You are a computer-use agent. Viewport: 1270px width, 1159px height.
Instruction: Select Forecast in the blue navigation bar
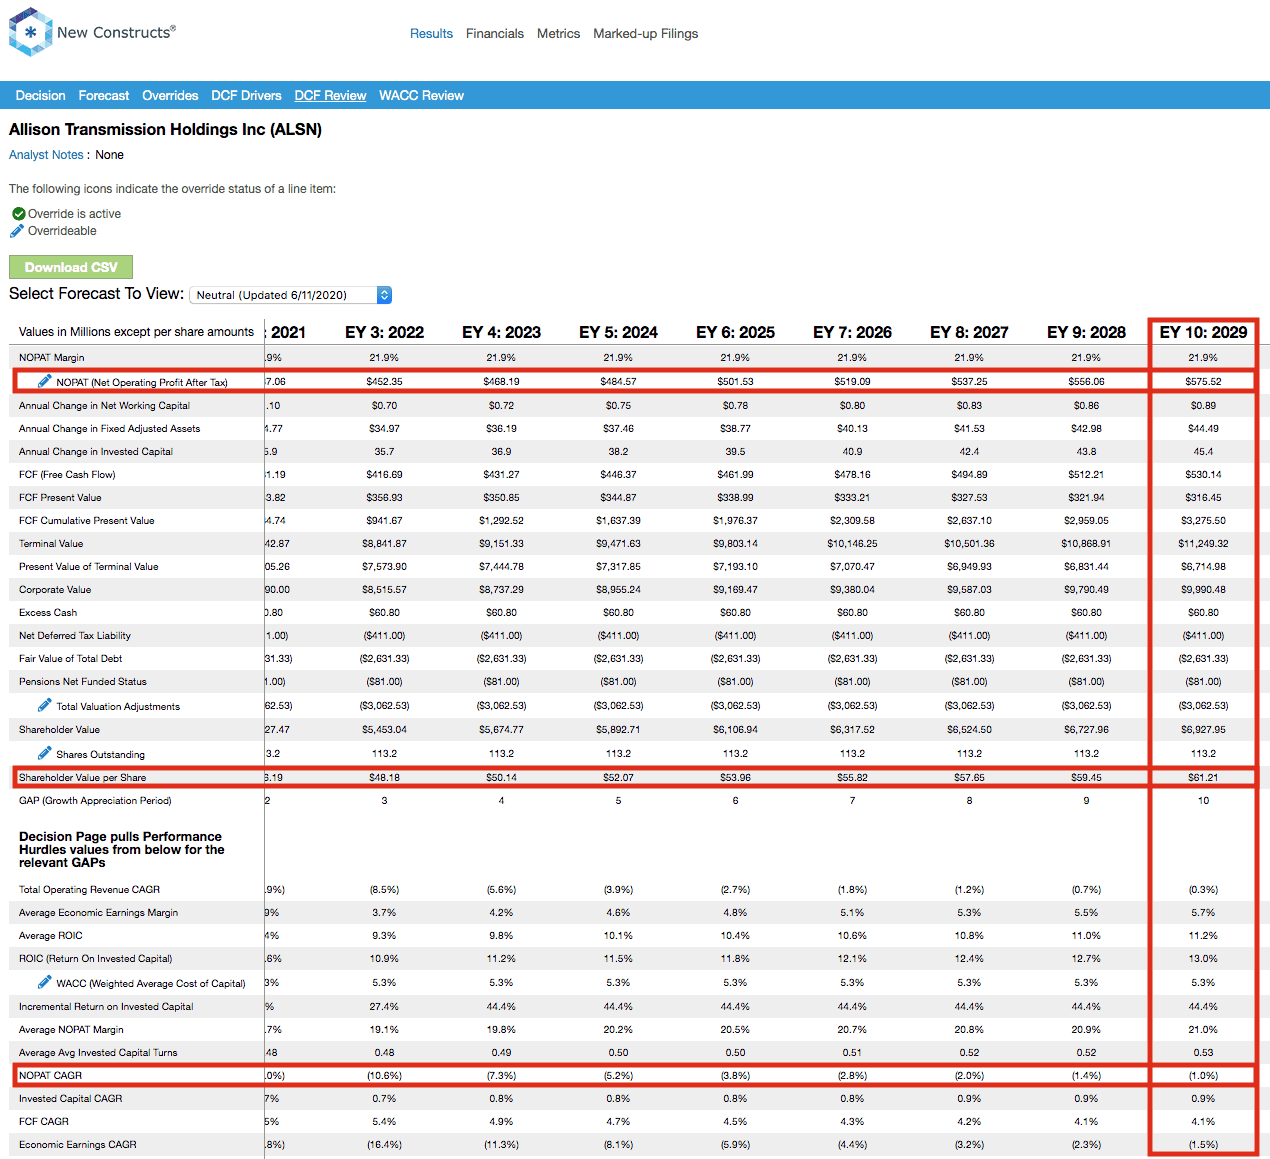(104, 96)
